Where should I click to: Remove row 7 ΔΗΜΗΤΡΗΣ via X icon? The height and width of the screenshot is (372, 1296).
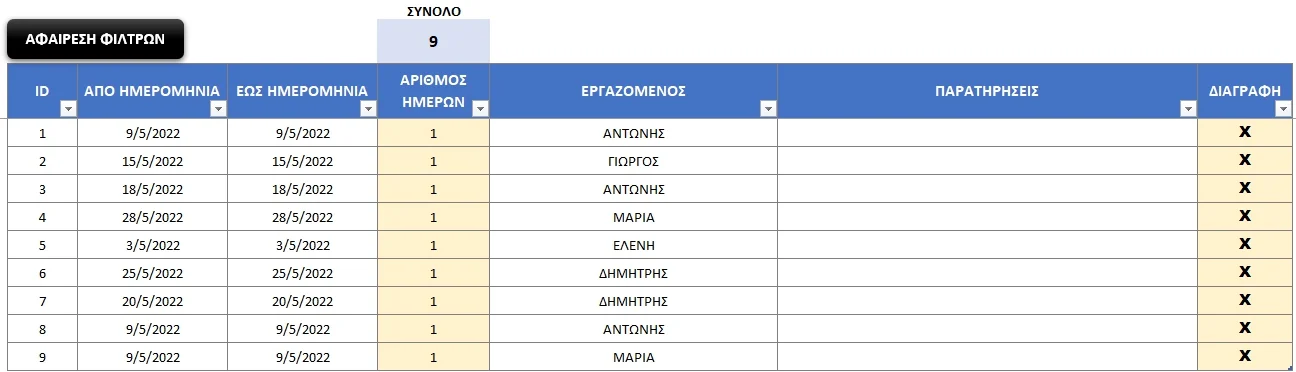tap(1245, 299)
